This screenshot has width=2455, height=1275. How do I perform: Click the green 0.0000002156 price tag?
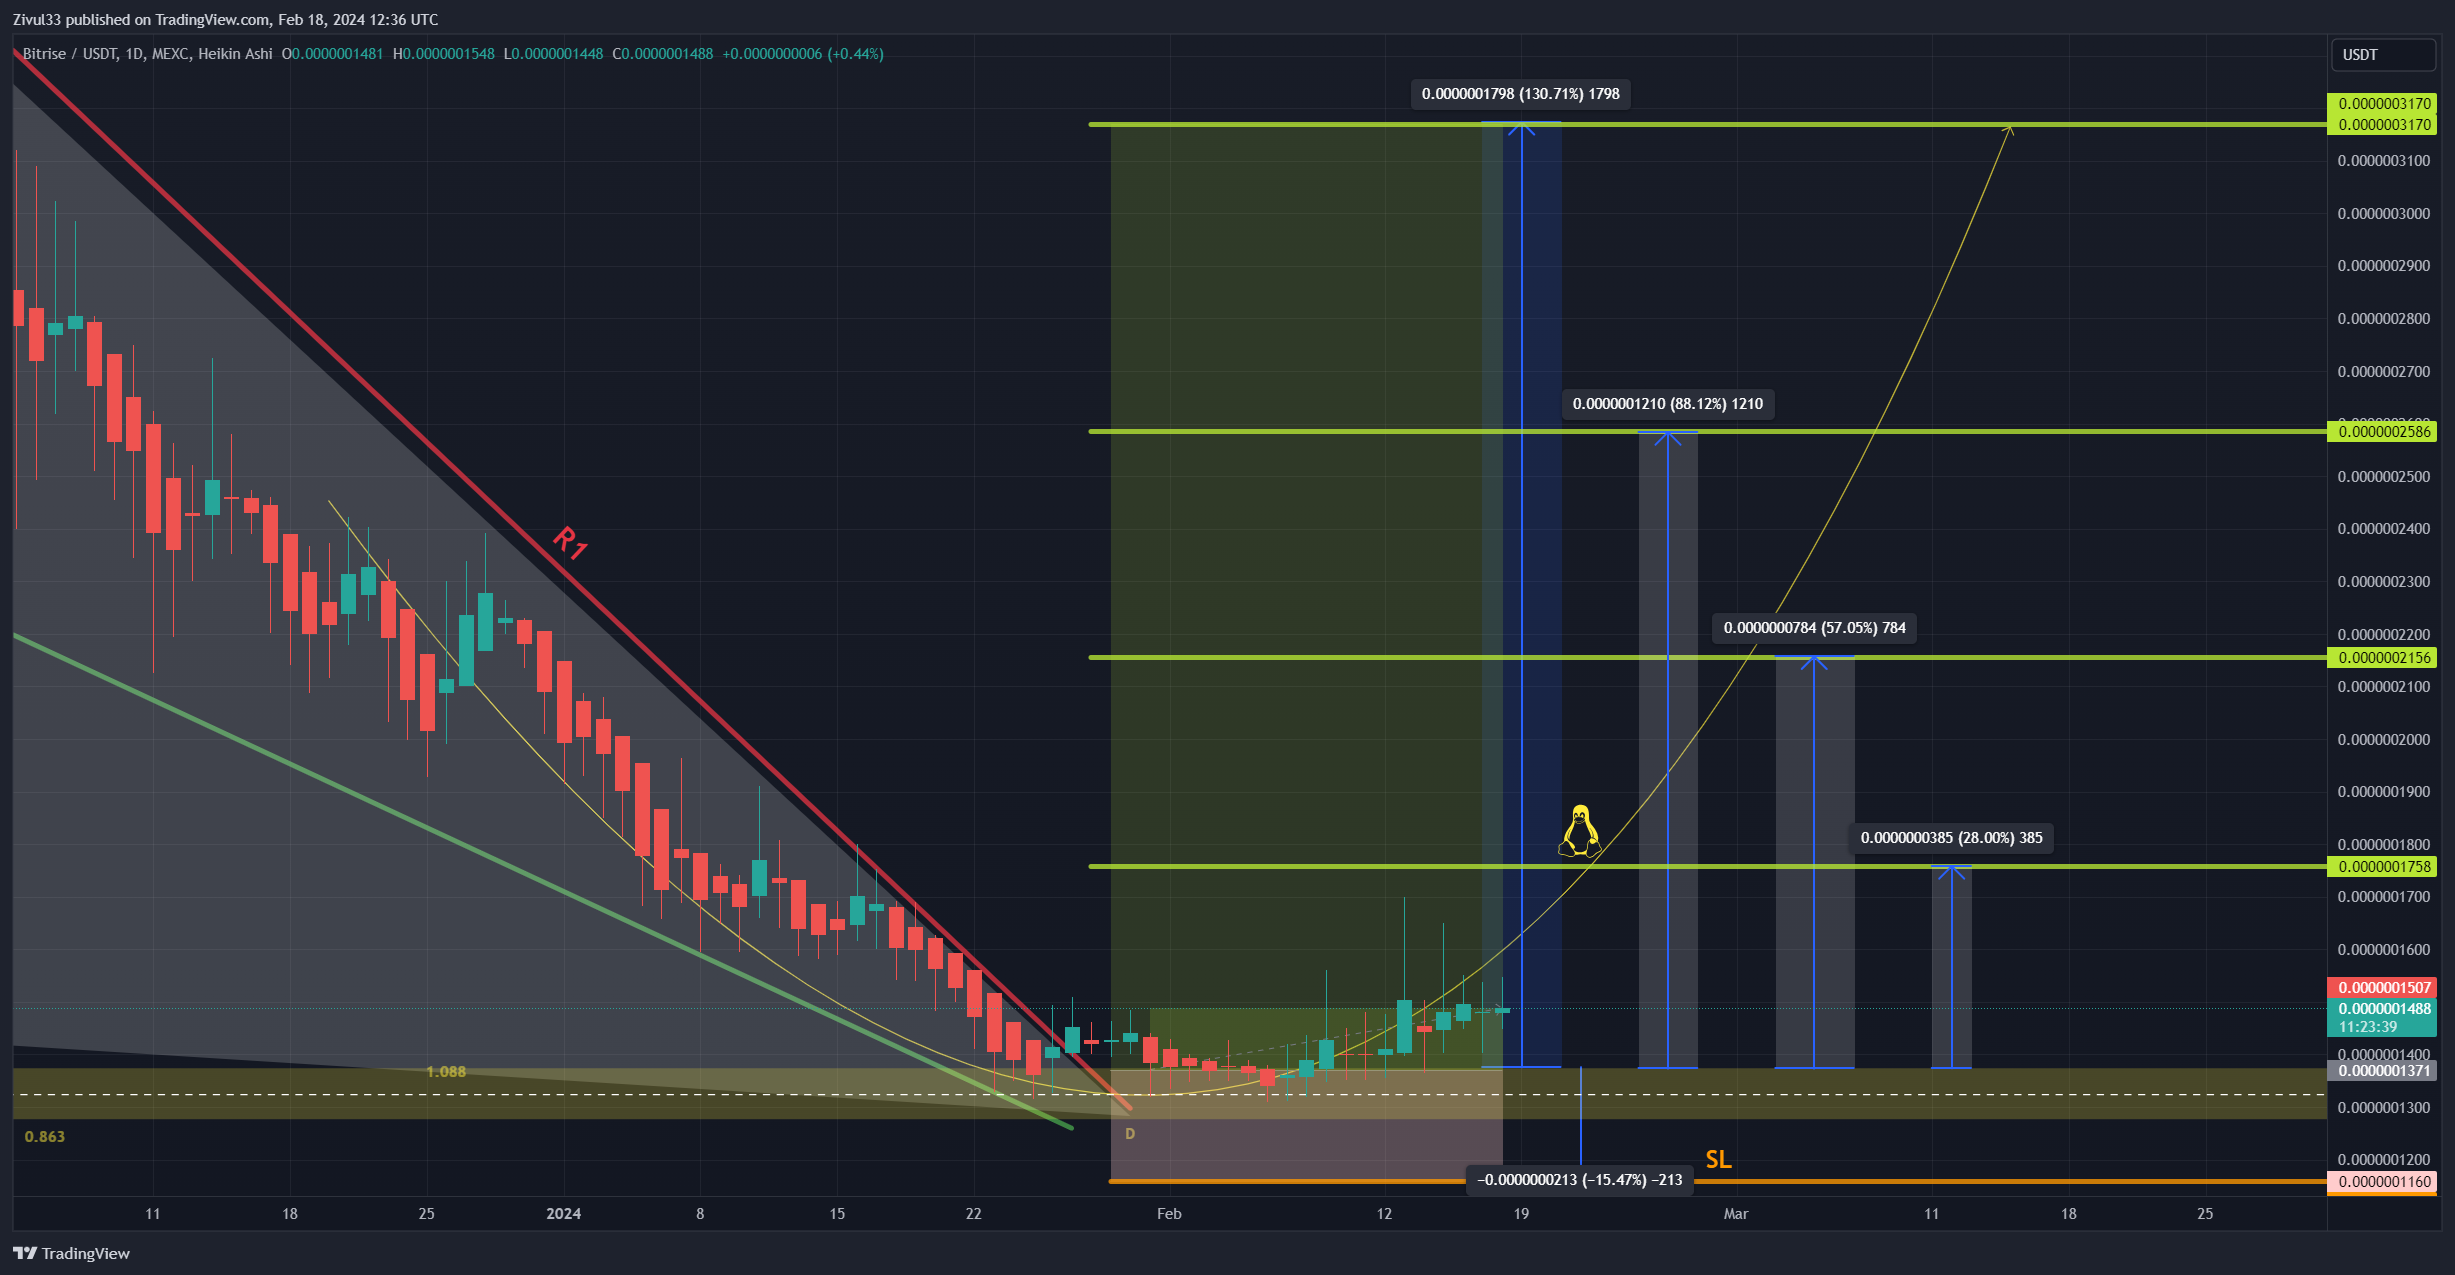click(x=2382, y=658)
